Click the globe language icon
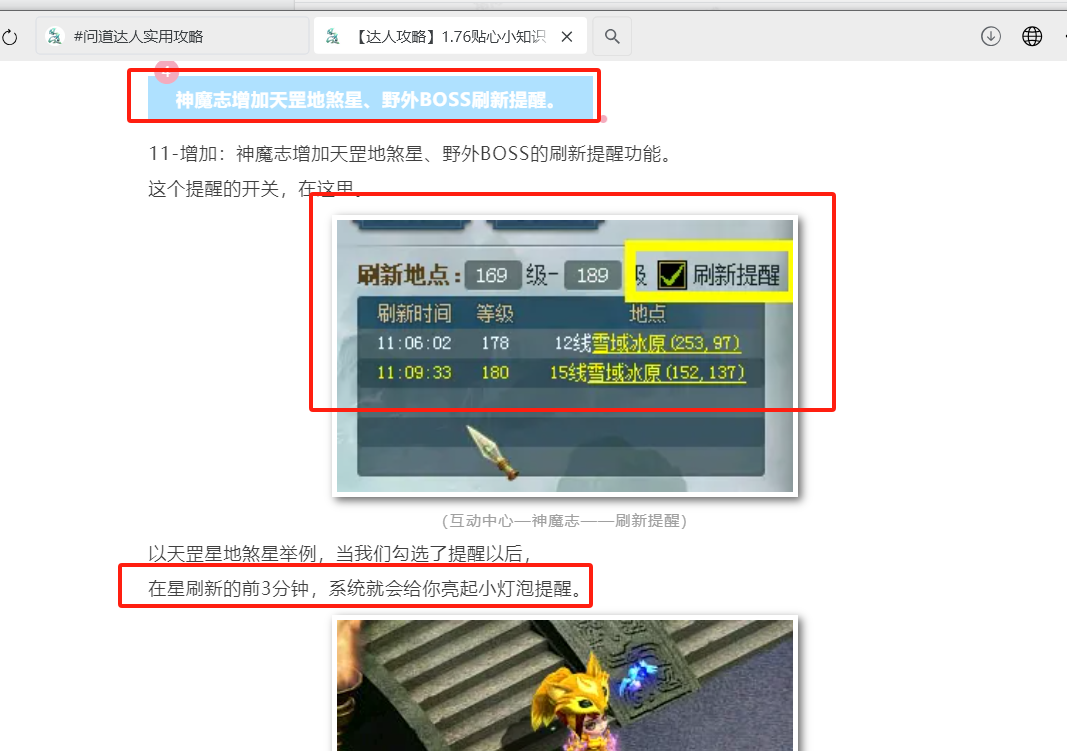Viewport: 1067px width, 751px height. (x=1032, y=37)
